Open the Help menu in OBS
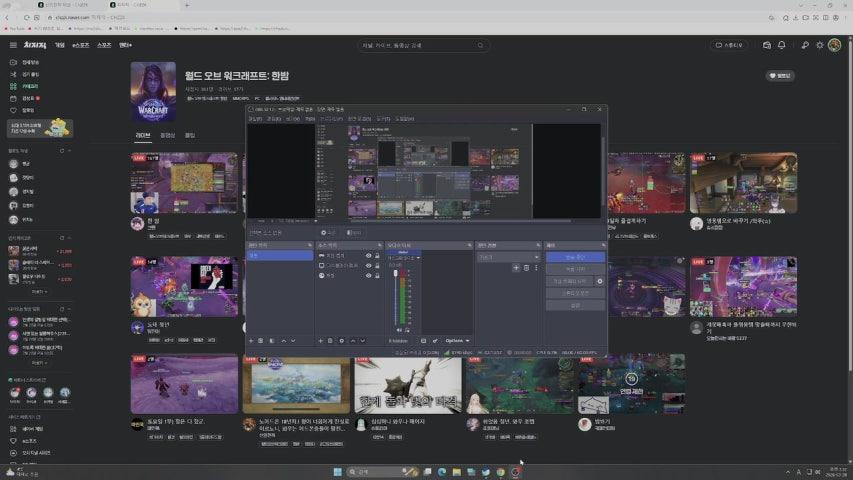Image resolution: width=853 pixels, height=480 pixels. pos(404,119)
